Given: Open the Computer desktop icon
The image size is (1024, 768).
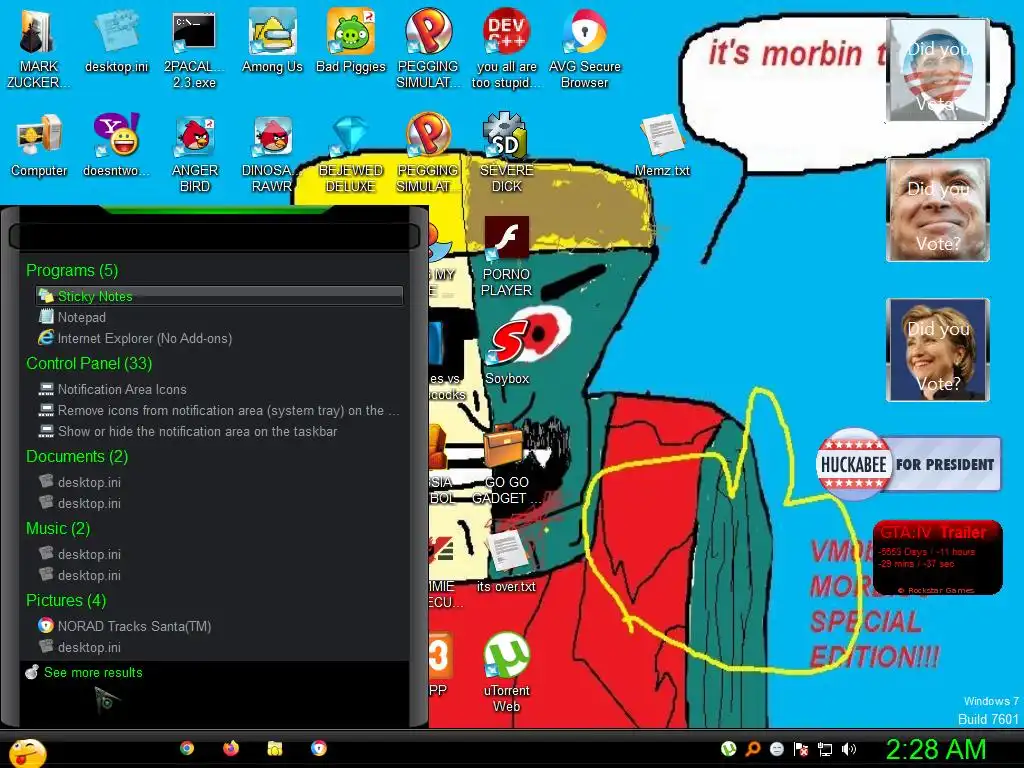Looking at the screenshot, I should click(39, 145).
